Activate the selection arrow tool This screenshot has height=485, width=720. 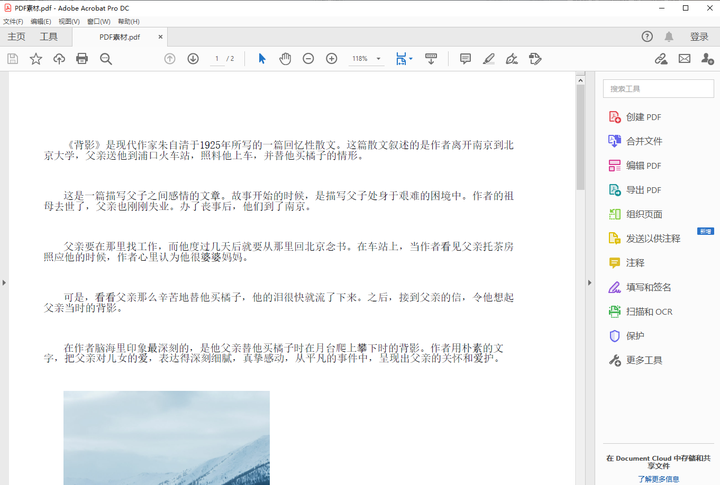(262, 59)
